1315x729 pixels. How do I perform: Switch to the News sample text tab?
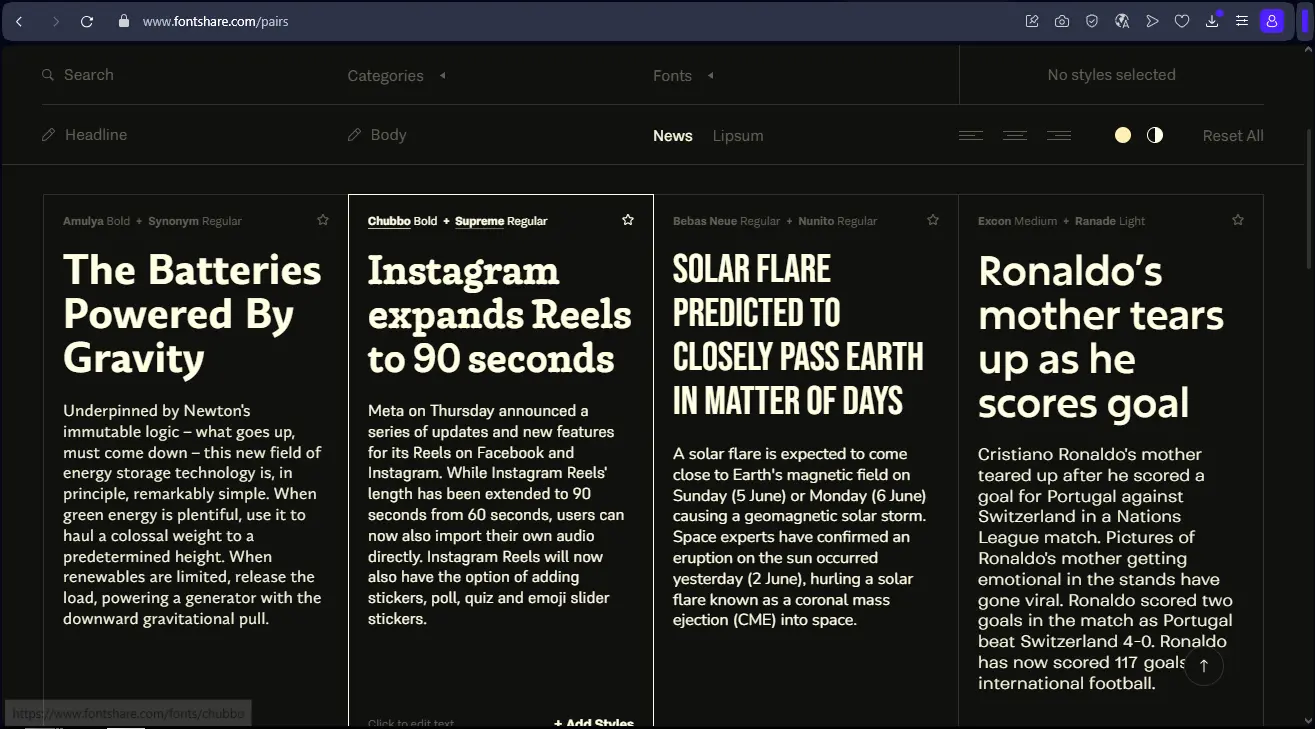673,136
